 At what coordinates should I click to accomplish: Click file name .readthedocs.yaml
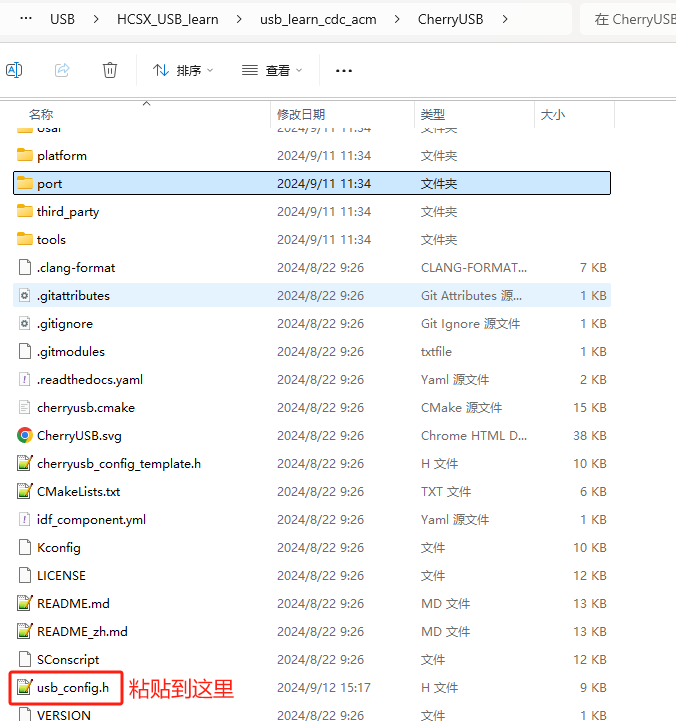click(x=90, y=380)
